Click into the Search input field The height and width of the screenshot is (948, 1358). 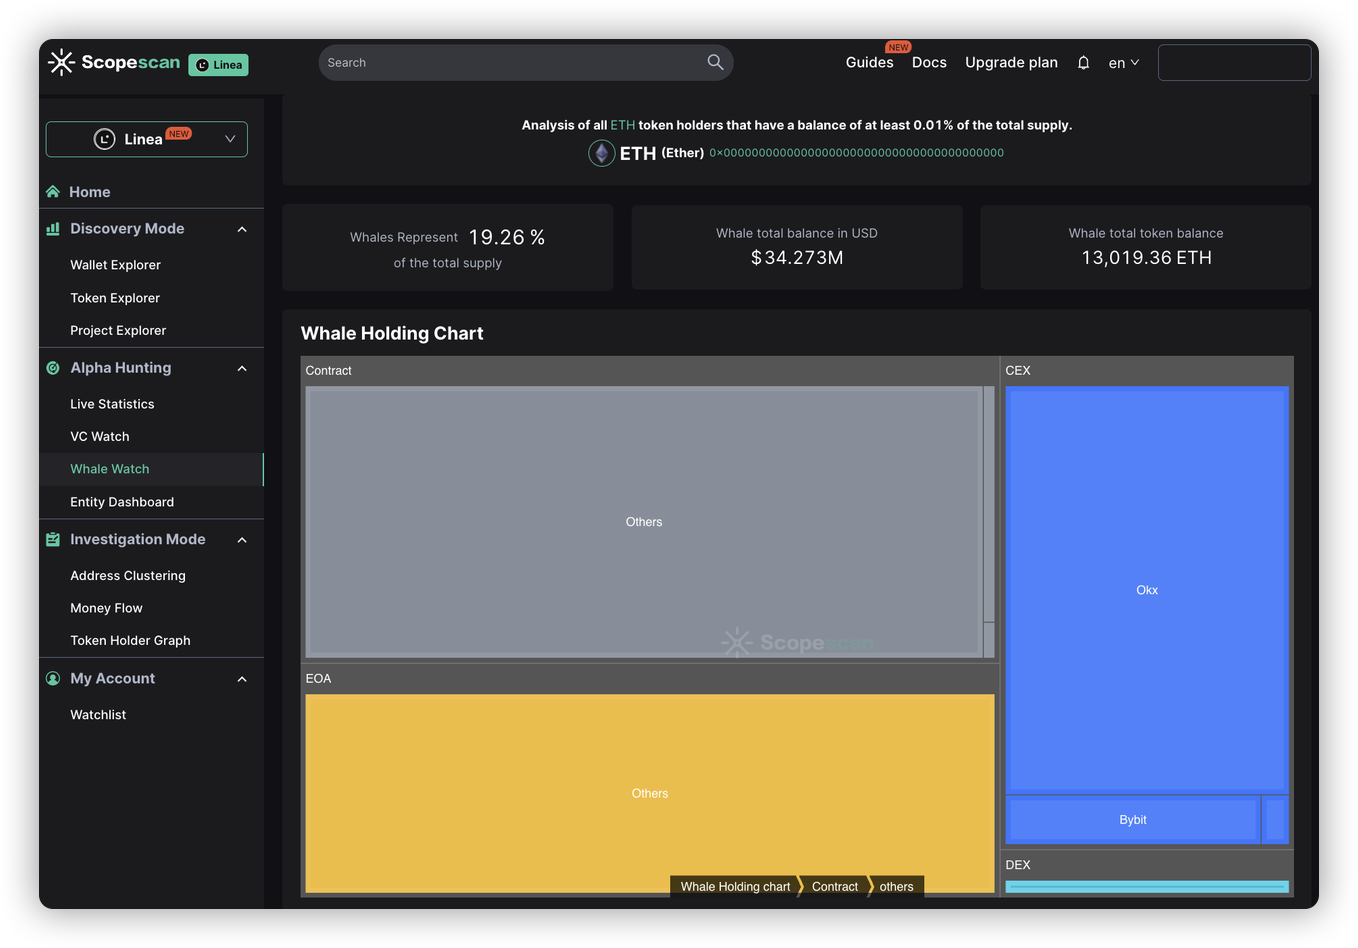[x=510, y=62]
